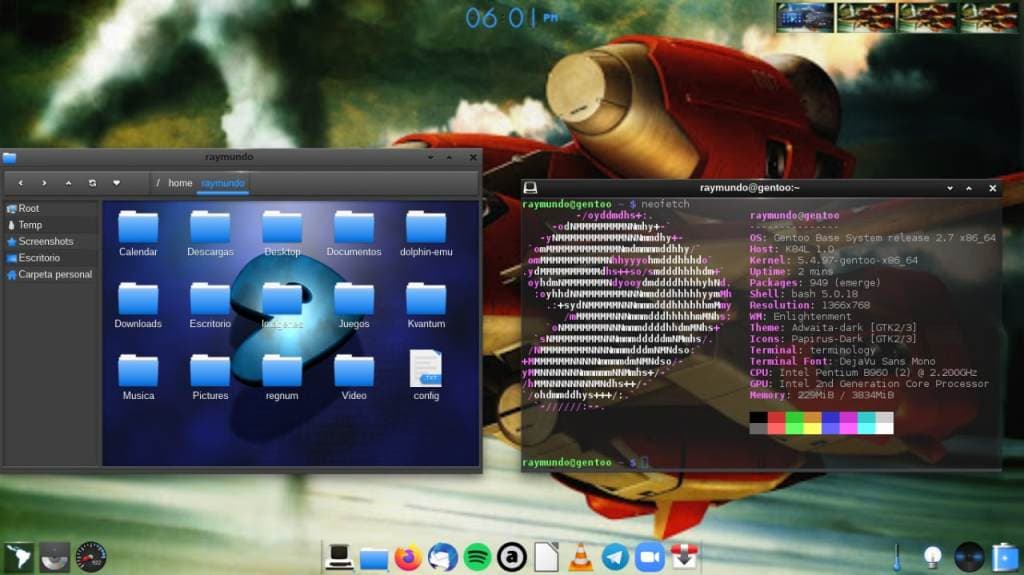Screen dimensions: 1024x575
Task: Click the 'raymundo' breadcrumb segment
Action: (223, 183)
